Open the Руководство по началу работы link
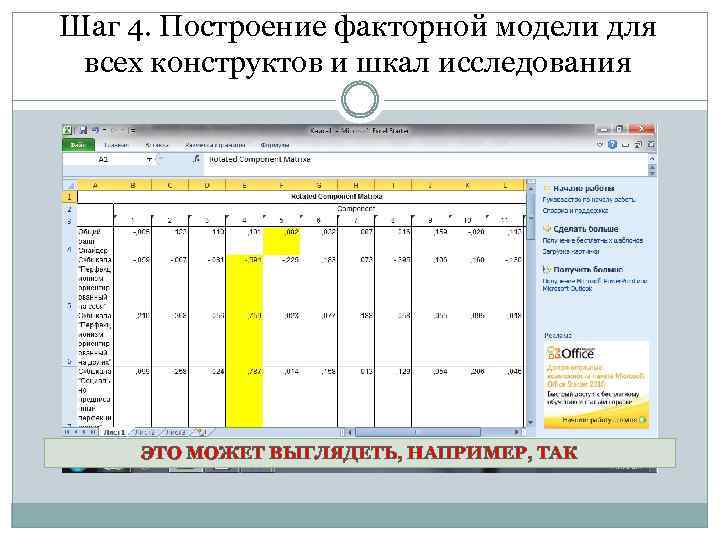 point(589,200)
